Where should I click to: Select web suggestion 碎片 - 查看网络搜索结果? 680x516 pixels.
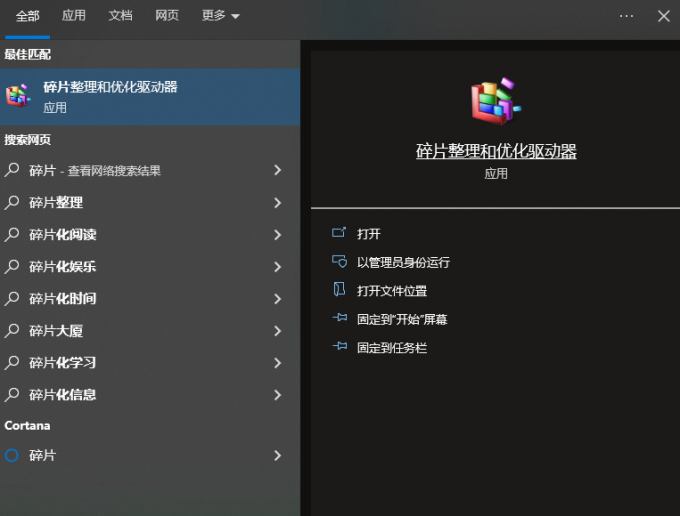(x=150, y=170)
